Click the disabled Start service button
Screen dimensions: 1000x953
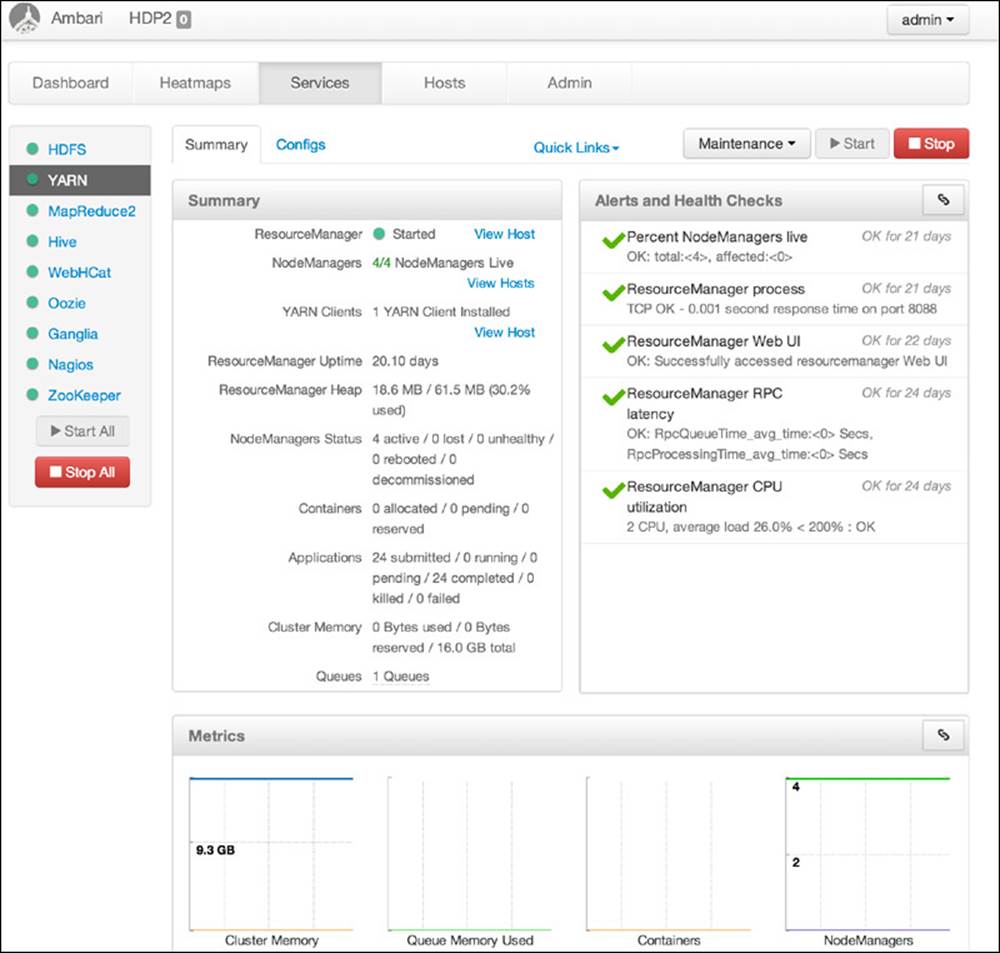click(852, 144)
